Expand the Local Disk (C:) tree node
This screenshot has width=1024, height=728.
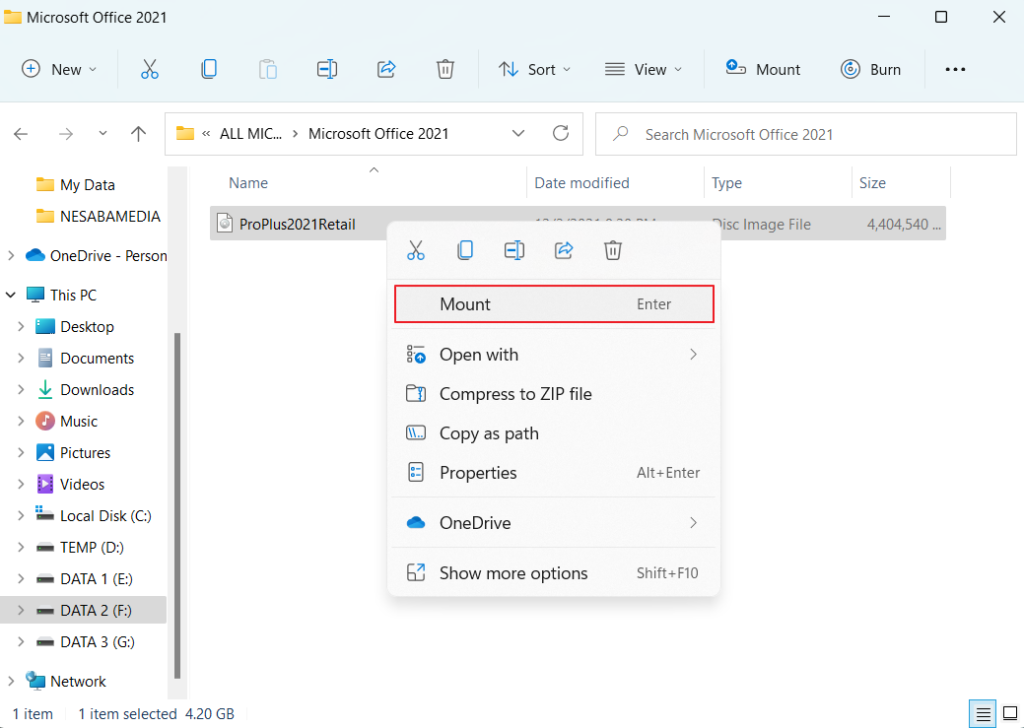[x=21, y=516]
